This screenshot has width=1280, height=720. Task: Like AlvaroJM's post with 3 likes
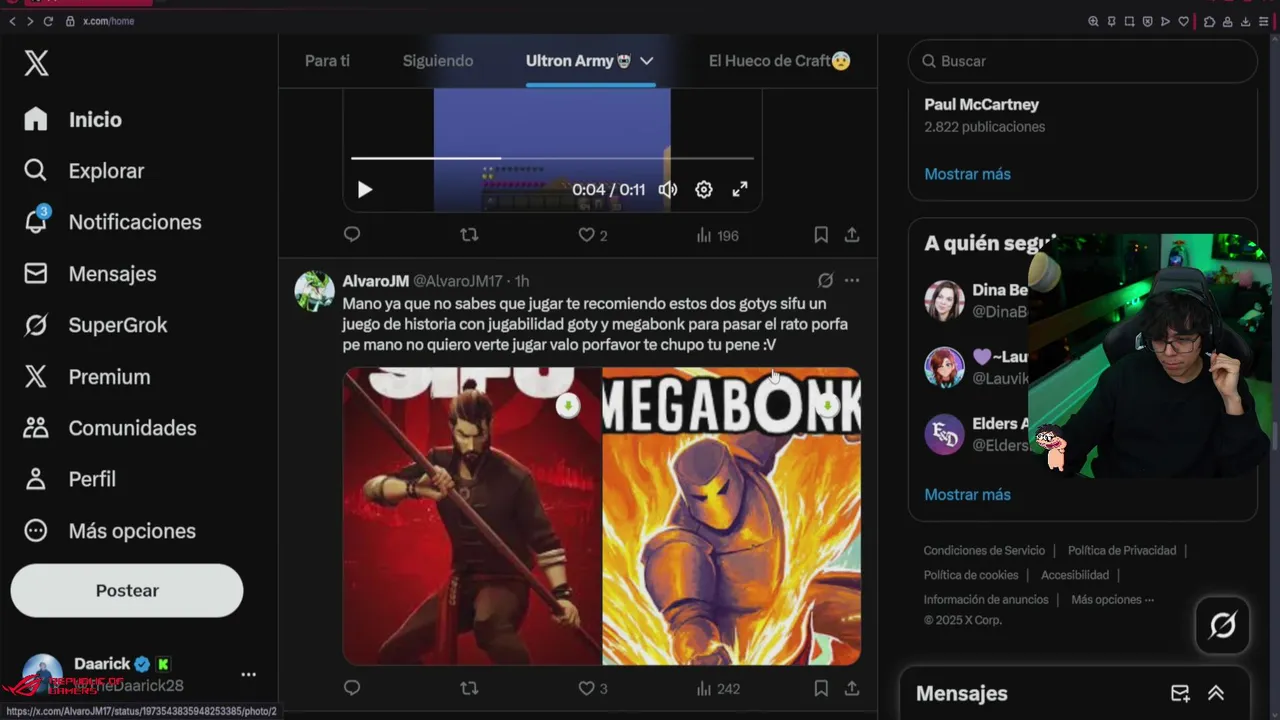(x=593, y=688)
